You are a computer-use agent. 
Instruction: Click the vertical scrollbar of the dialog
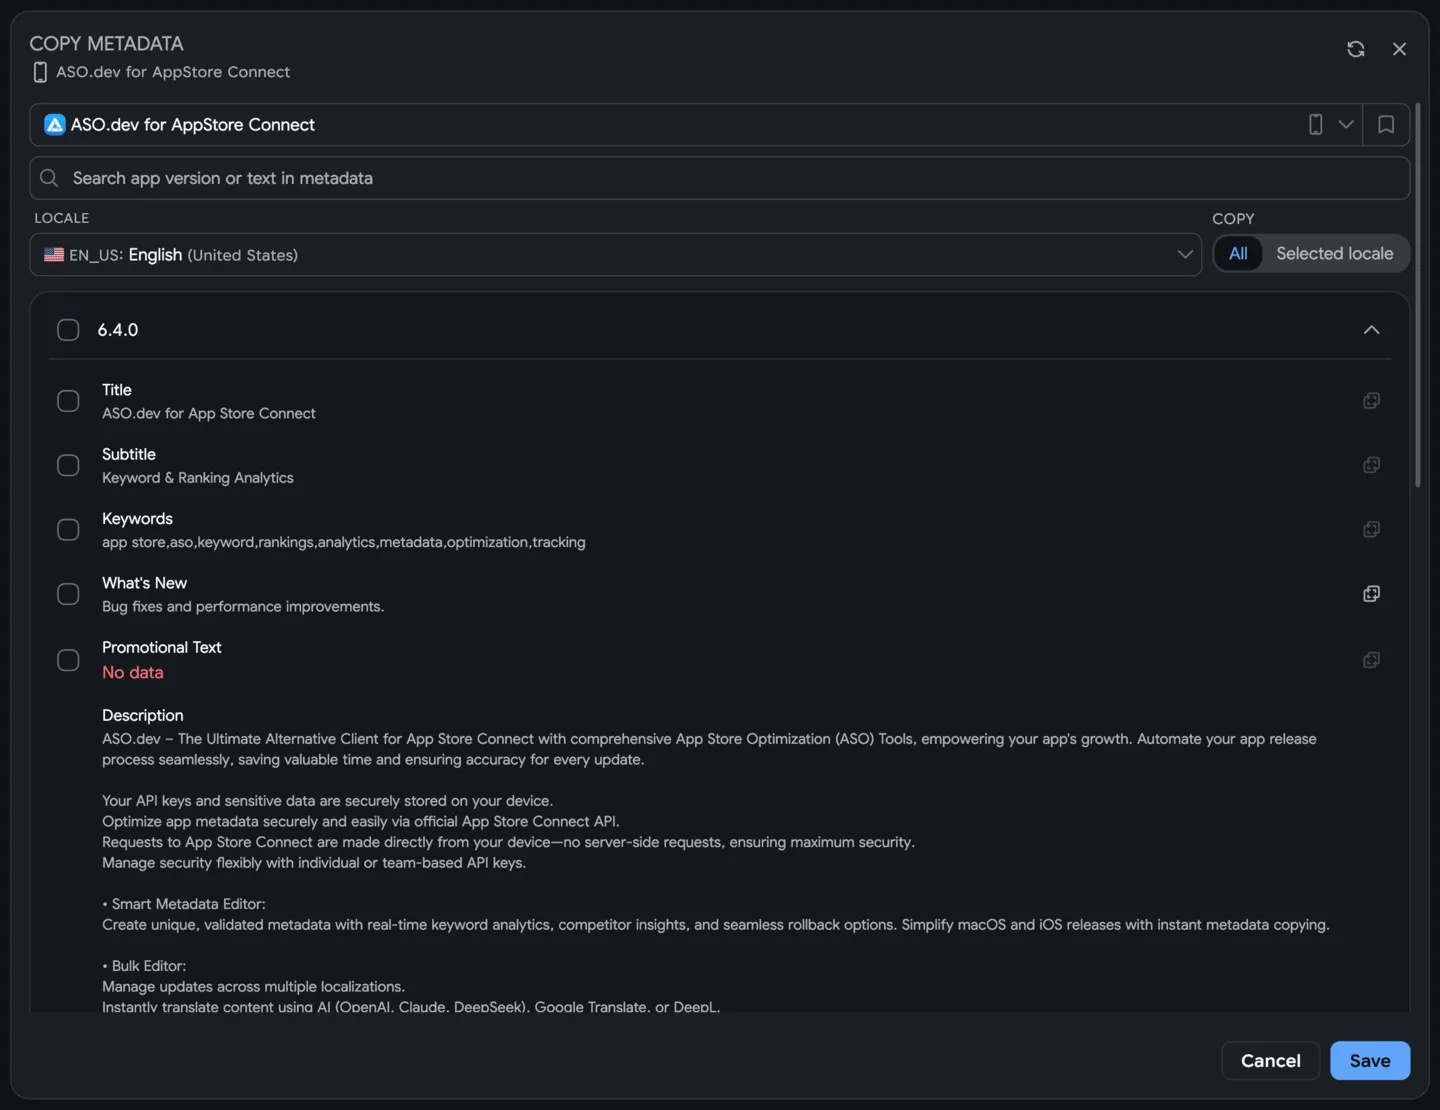click(x=1418, y=295)
